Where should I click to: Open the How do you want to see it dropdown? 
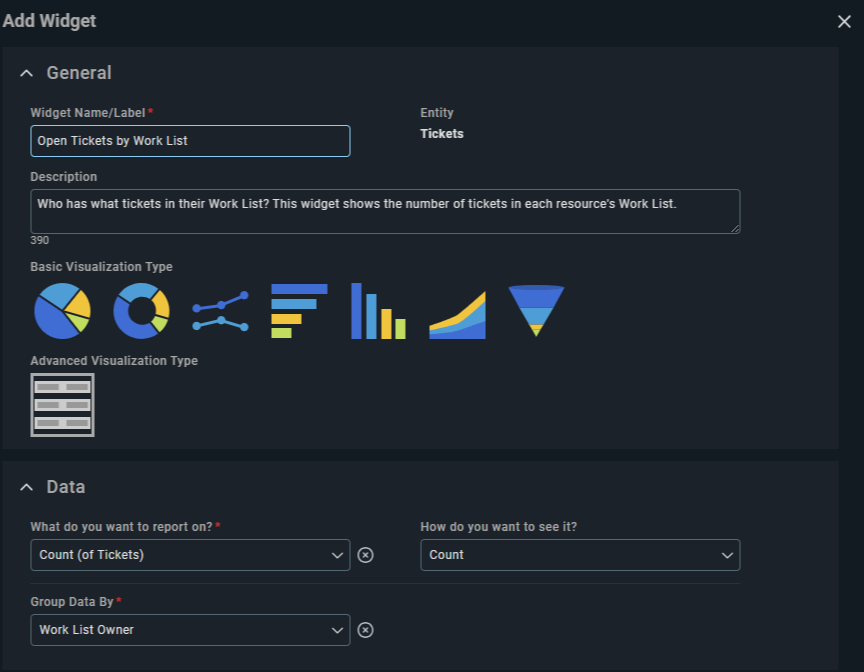(x=580, y=555)
